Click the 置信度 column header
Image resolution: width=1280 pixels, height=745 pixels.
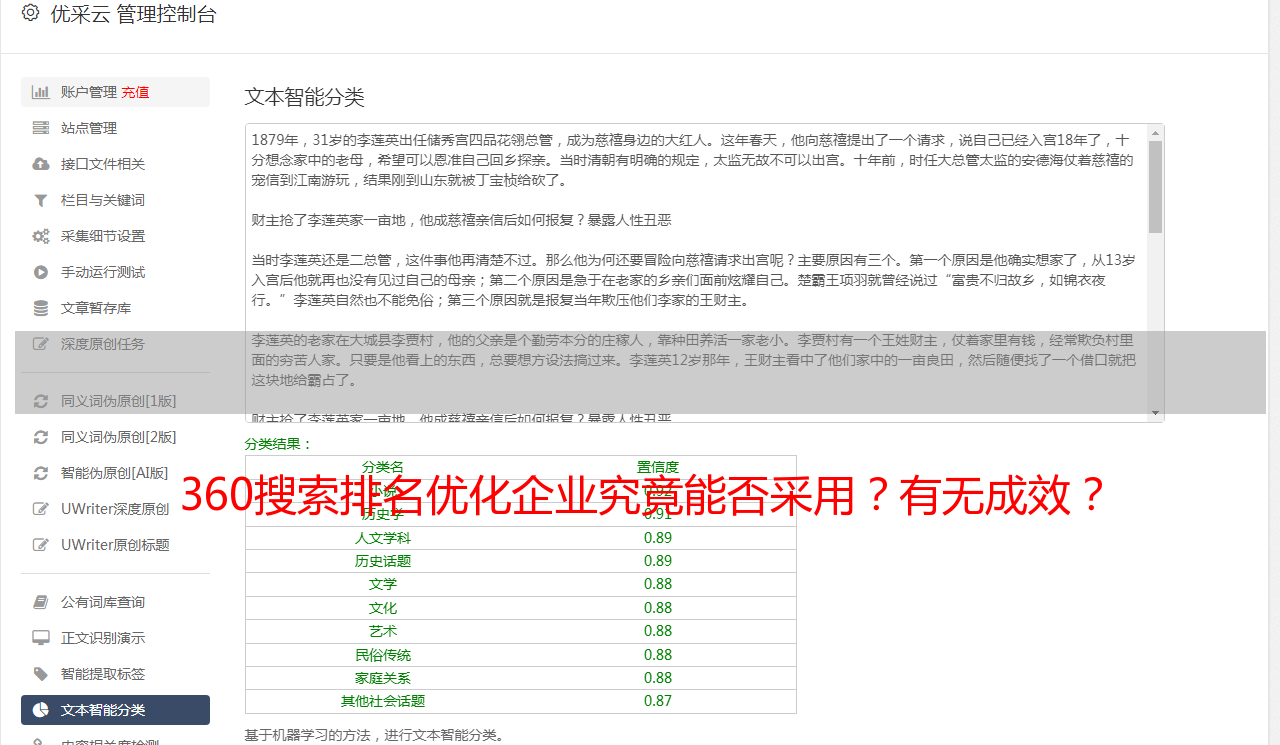(x=658, y=467)
